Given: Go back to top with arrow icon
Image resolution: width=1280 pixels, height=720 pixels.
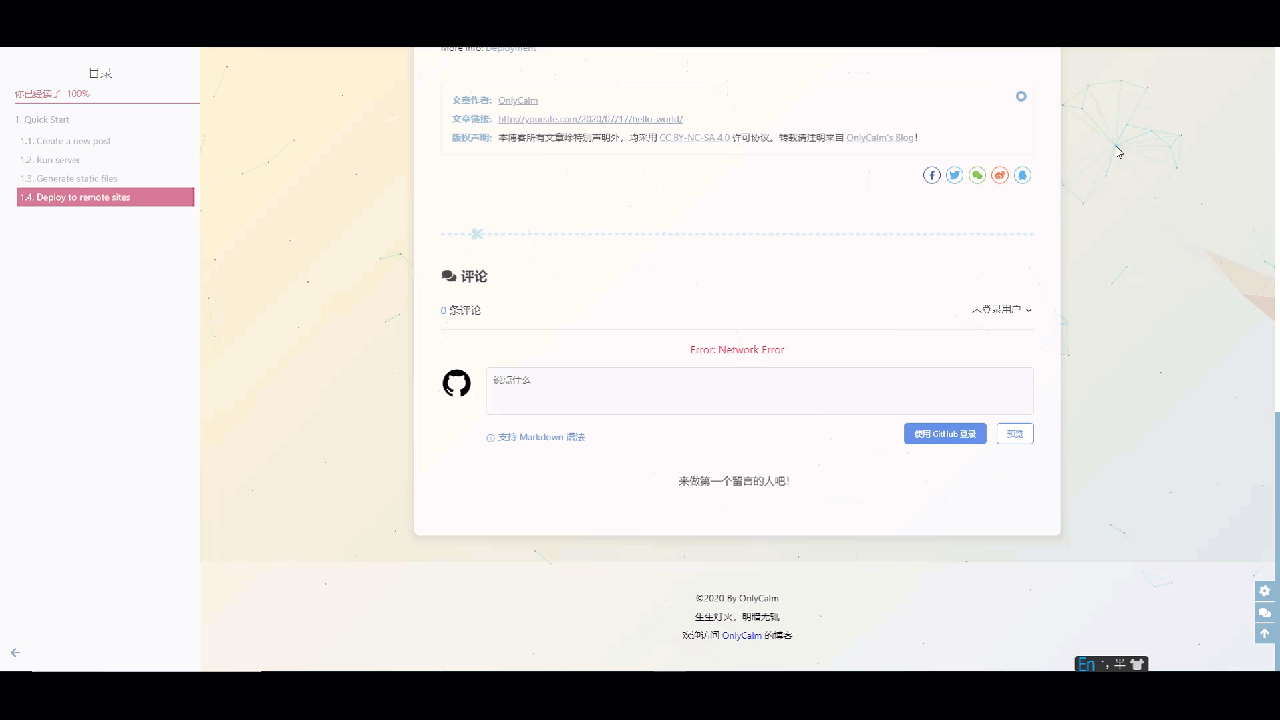Looking at the screenshot, I should click(x=1265, y=634).
